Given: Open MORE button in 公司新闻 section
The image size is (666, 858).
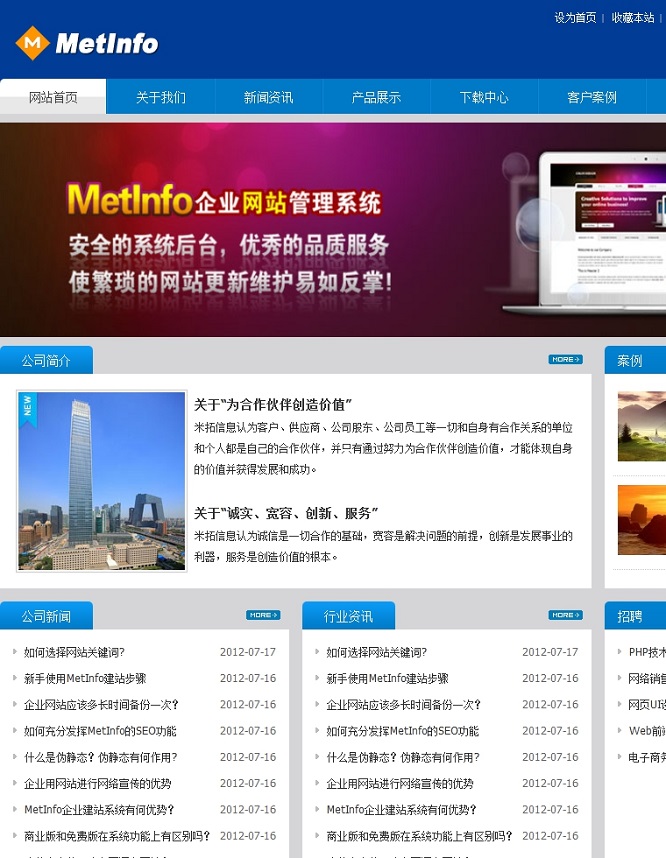Looking at the screenshot, I should 263,615.
